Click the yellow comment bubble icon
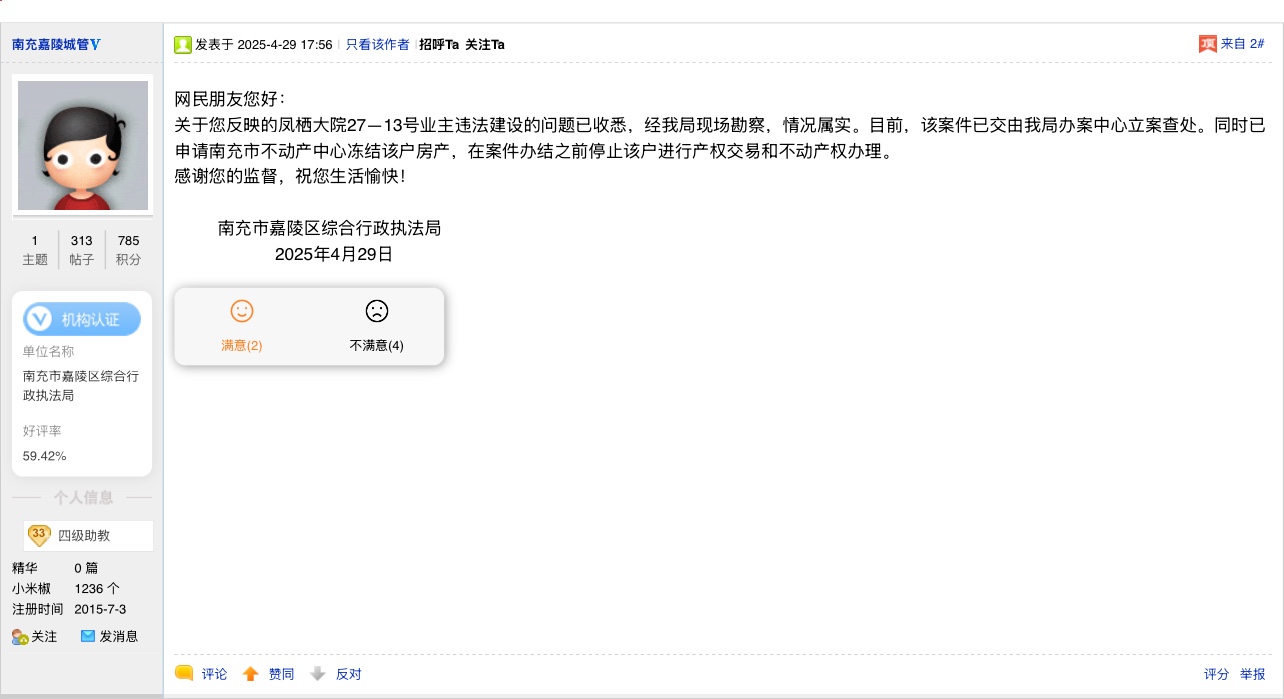This screenshot has height=699, width=1284. point(184,673)
